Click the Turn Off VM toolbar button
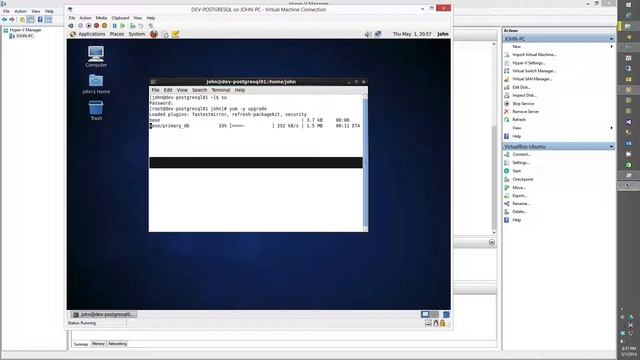The height and width of the screenshot is (360, 640). tap(89, 26)
